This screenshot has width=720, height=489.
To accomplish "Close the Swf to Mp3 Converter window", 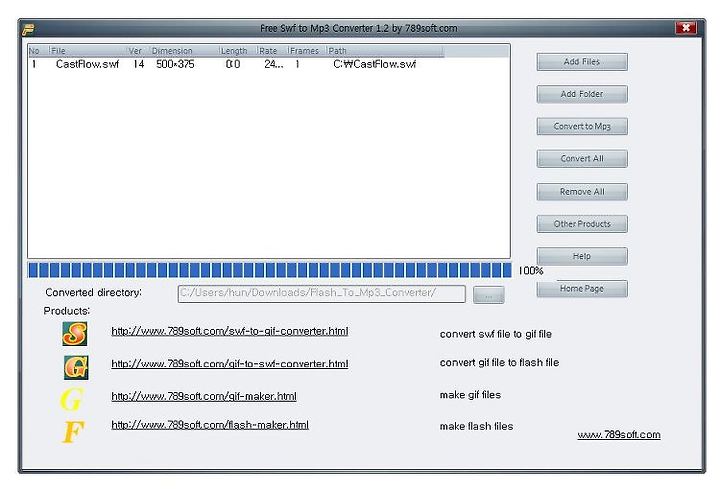I will pos(686,28).
